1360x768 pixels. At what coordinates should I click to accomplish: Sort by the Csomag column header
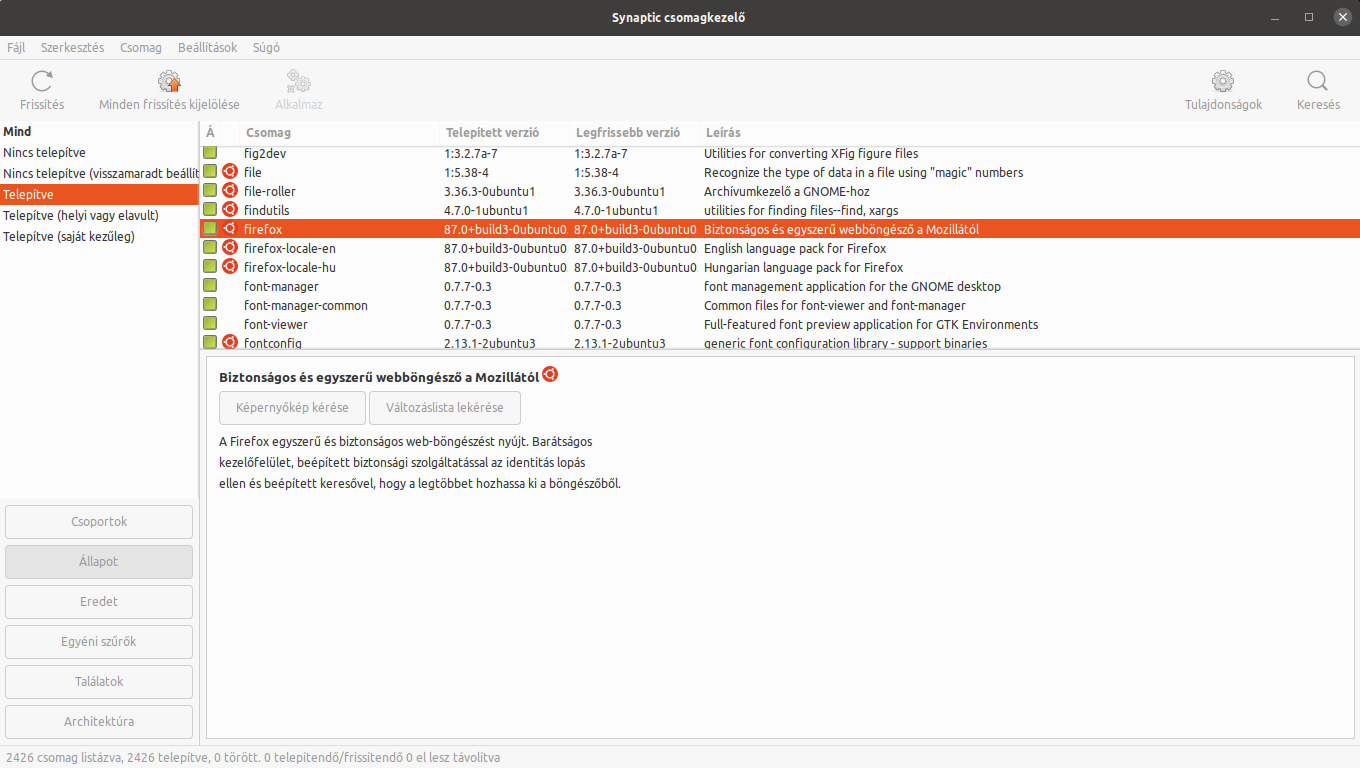[340, 133]
